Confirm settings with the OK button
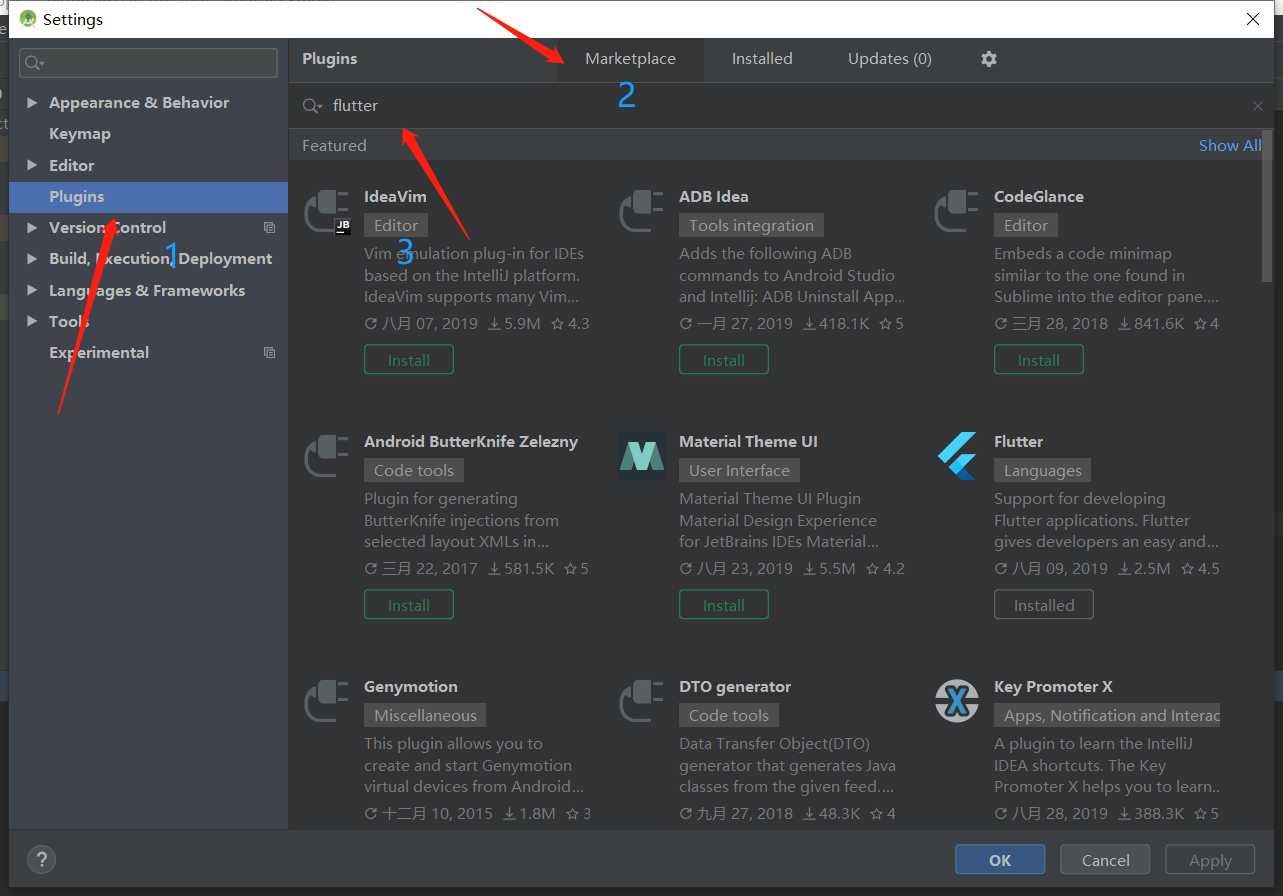1283x896 pixels. pyautogui.click(x=1000, y=860)
